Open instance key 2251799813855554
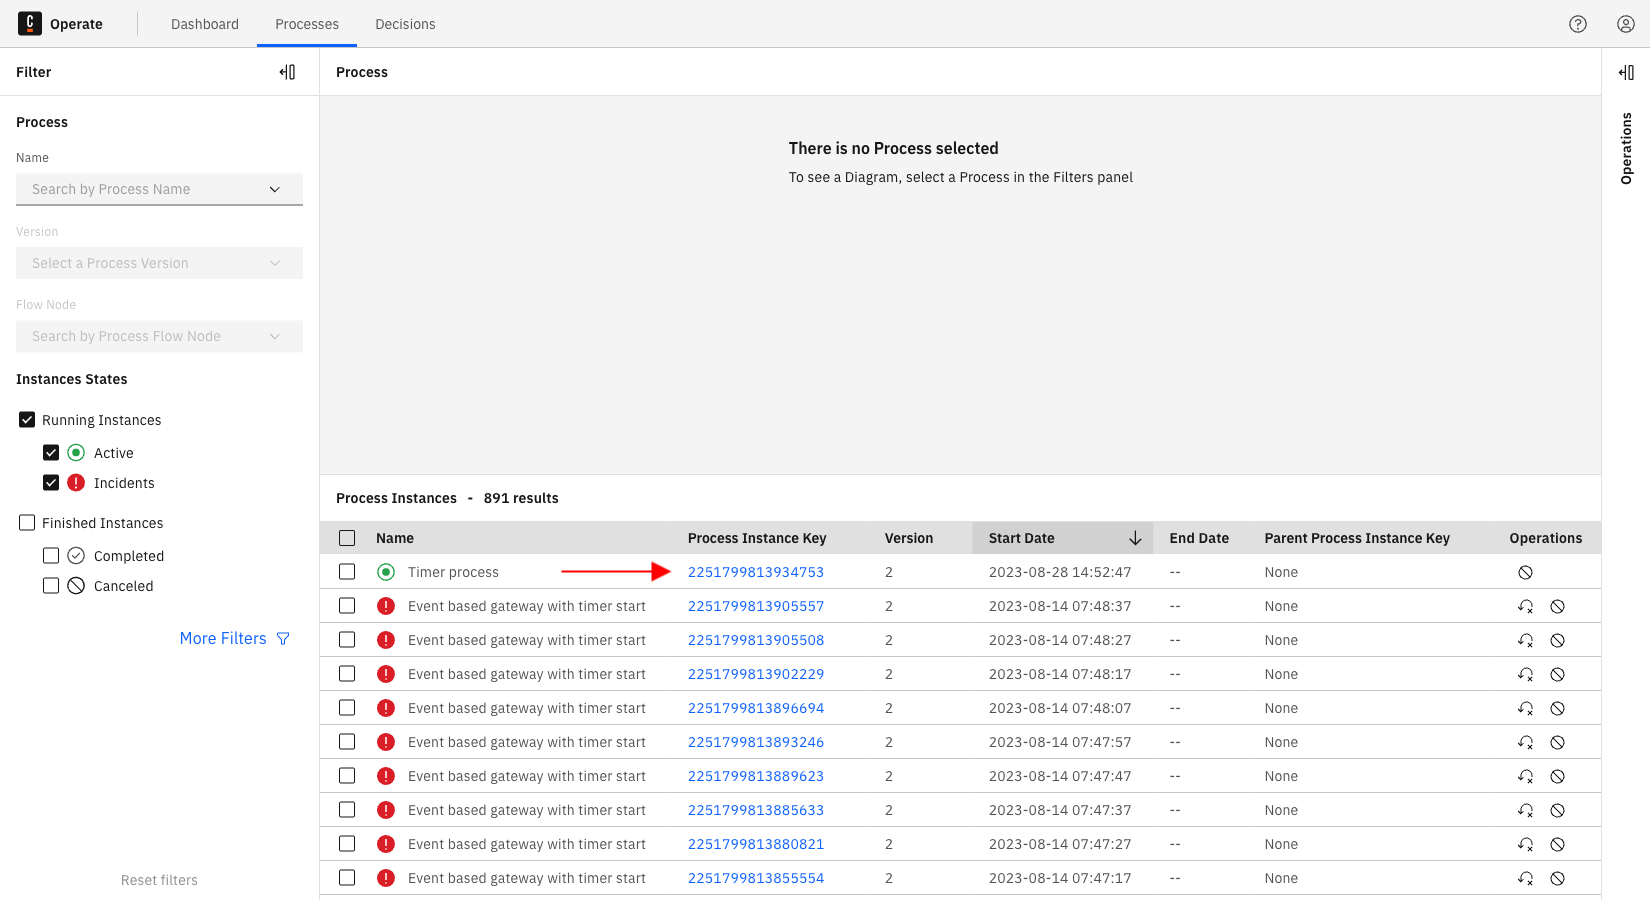Screen dimensions: 1650x900 tap(756, 878)
